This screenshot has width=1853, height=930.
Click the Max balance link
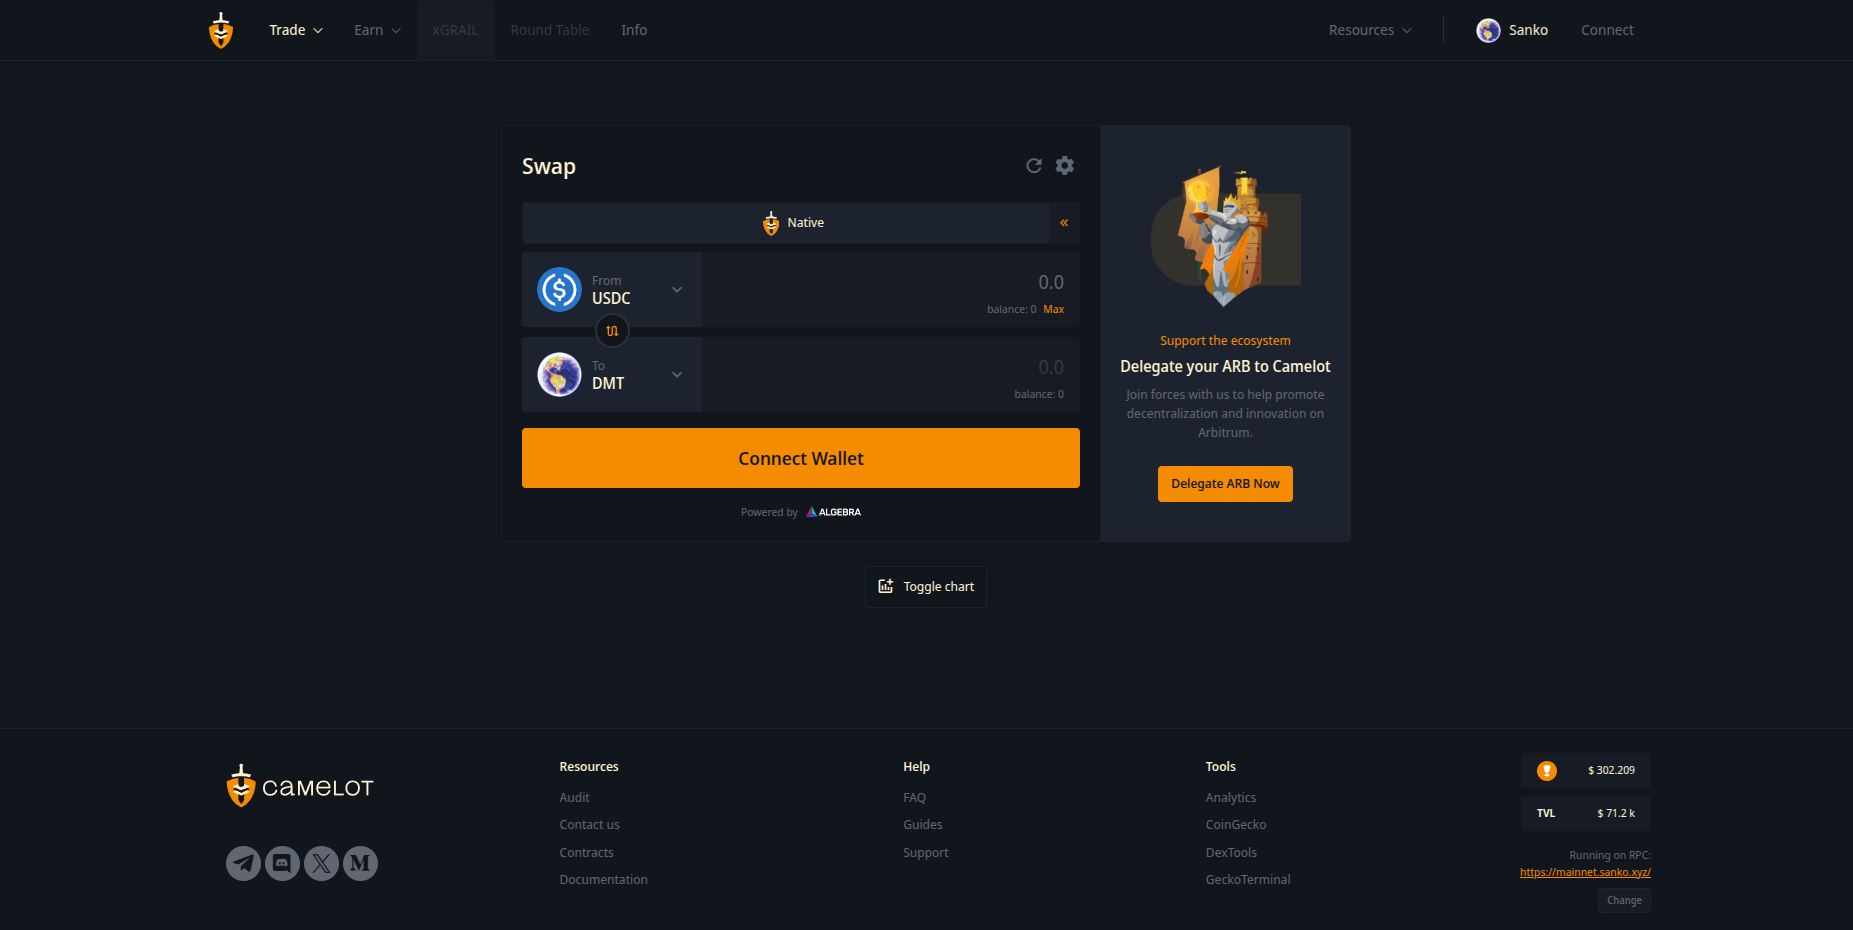click(x=1054, y=309)
